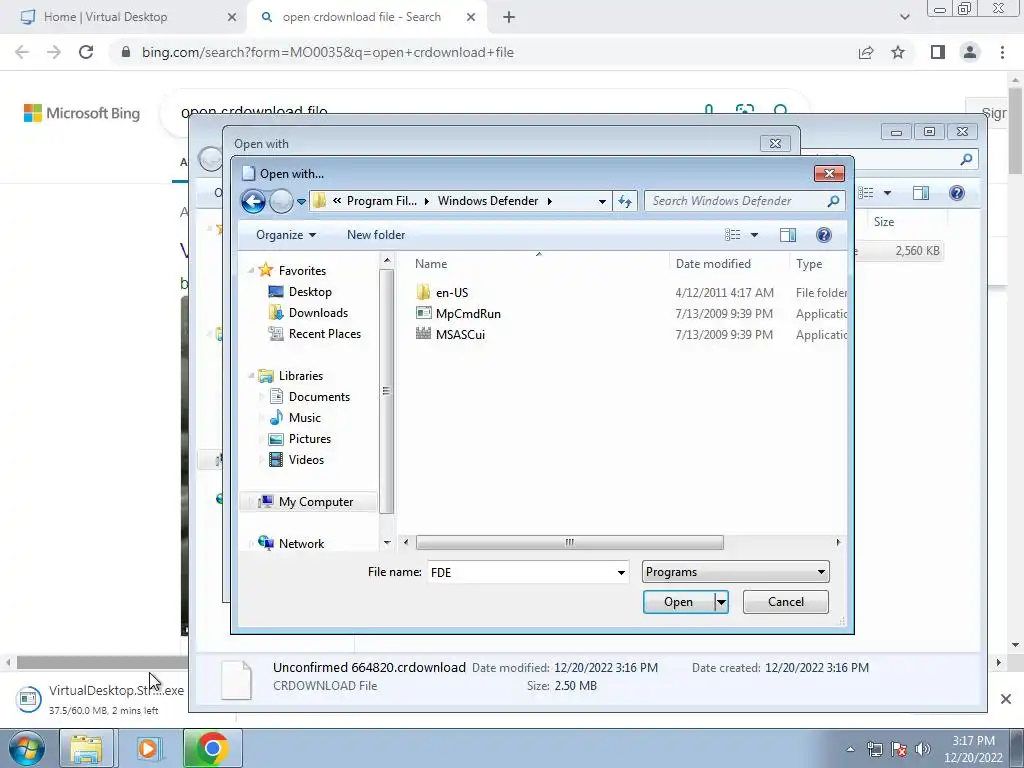The height and width of the screenshot is (768, 1024).
Task: Open the Music library
Action: (304, 417)
